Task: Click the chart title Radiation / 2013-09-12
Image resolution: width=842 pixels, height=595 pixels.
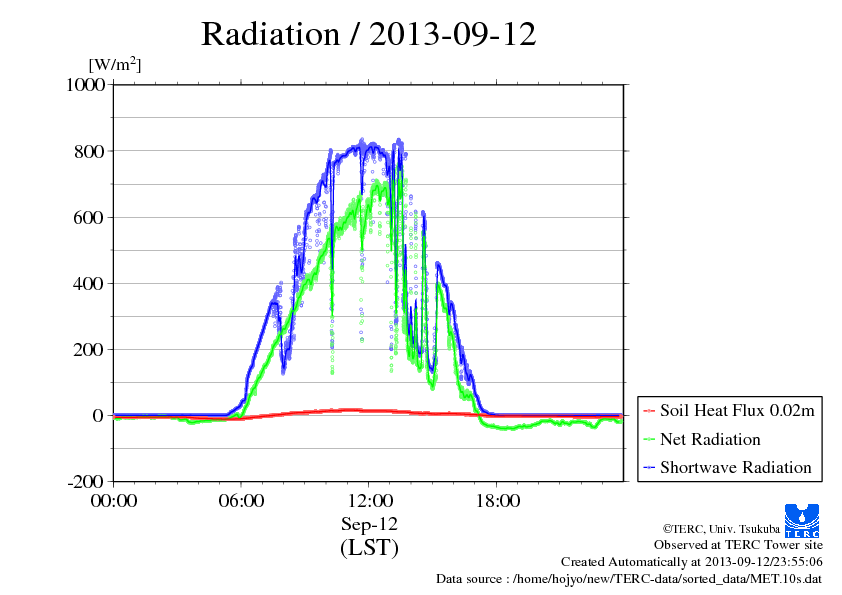Action: click(x=368, y=34)
